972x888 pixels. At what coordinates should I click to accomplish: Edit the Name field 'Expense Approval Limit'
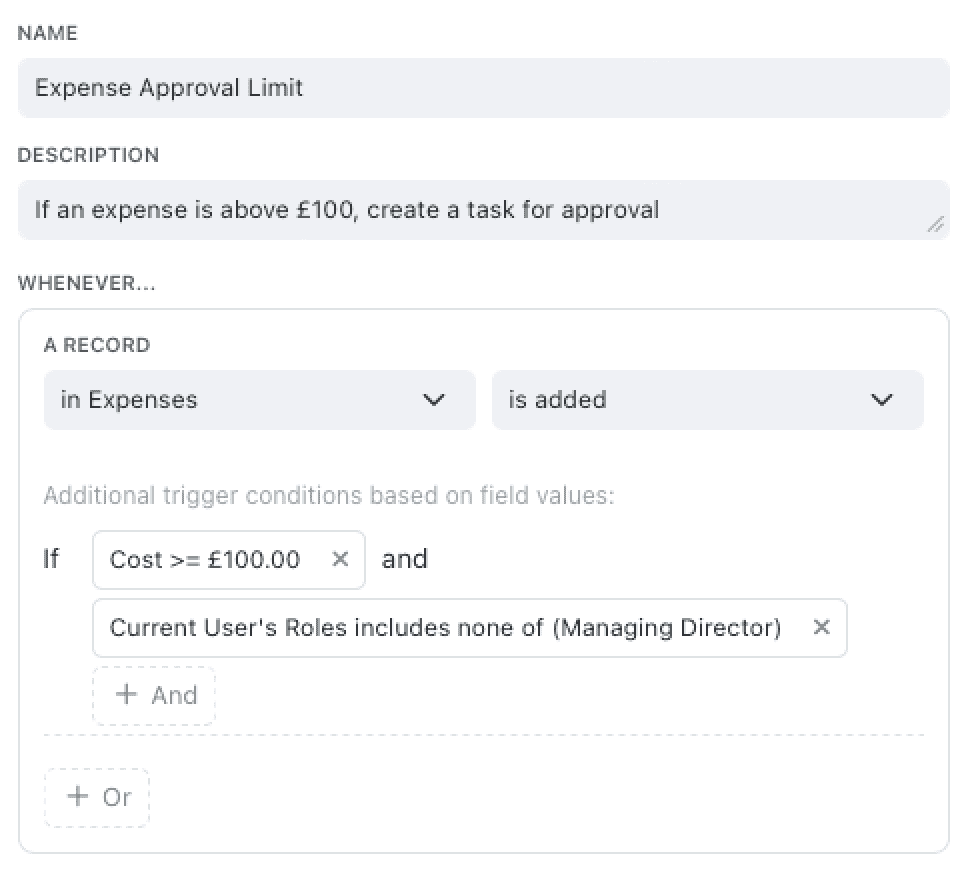tap(484, 88)
